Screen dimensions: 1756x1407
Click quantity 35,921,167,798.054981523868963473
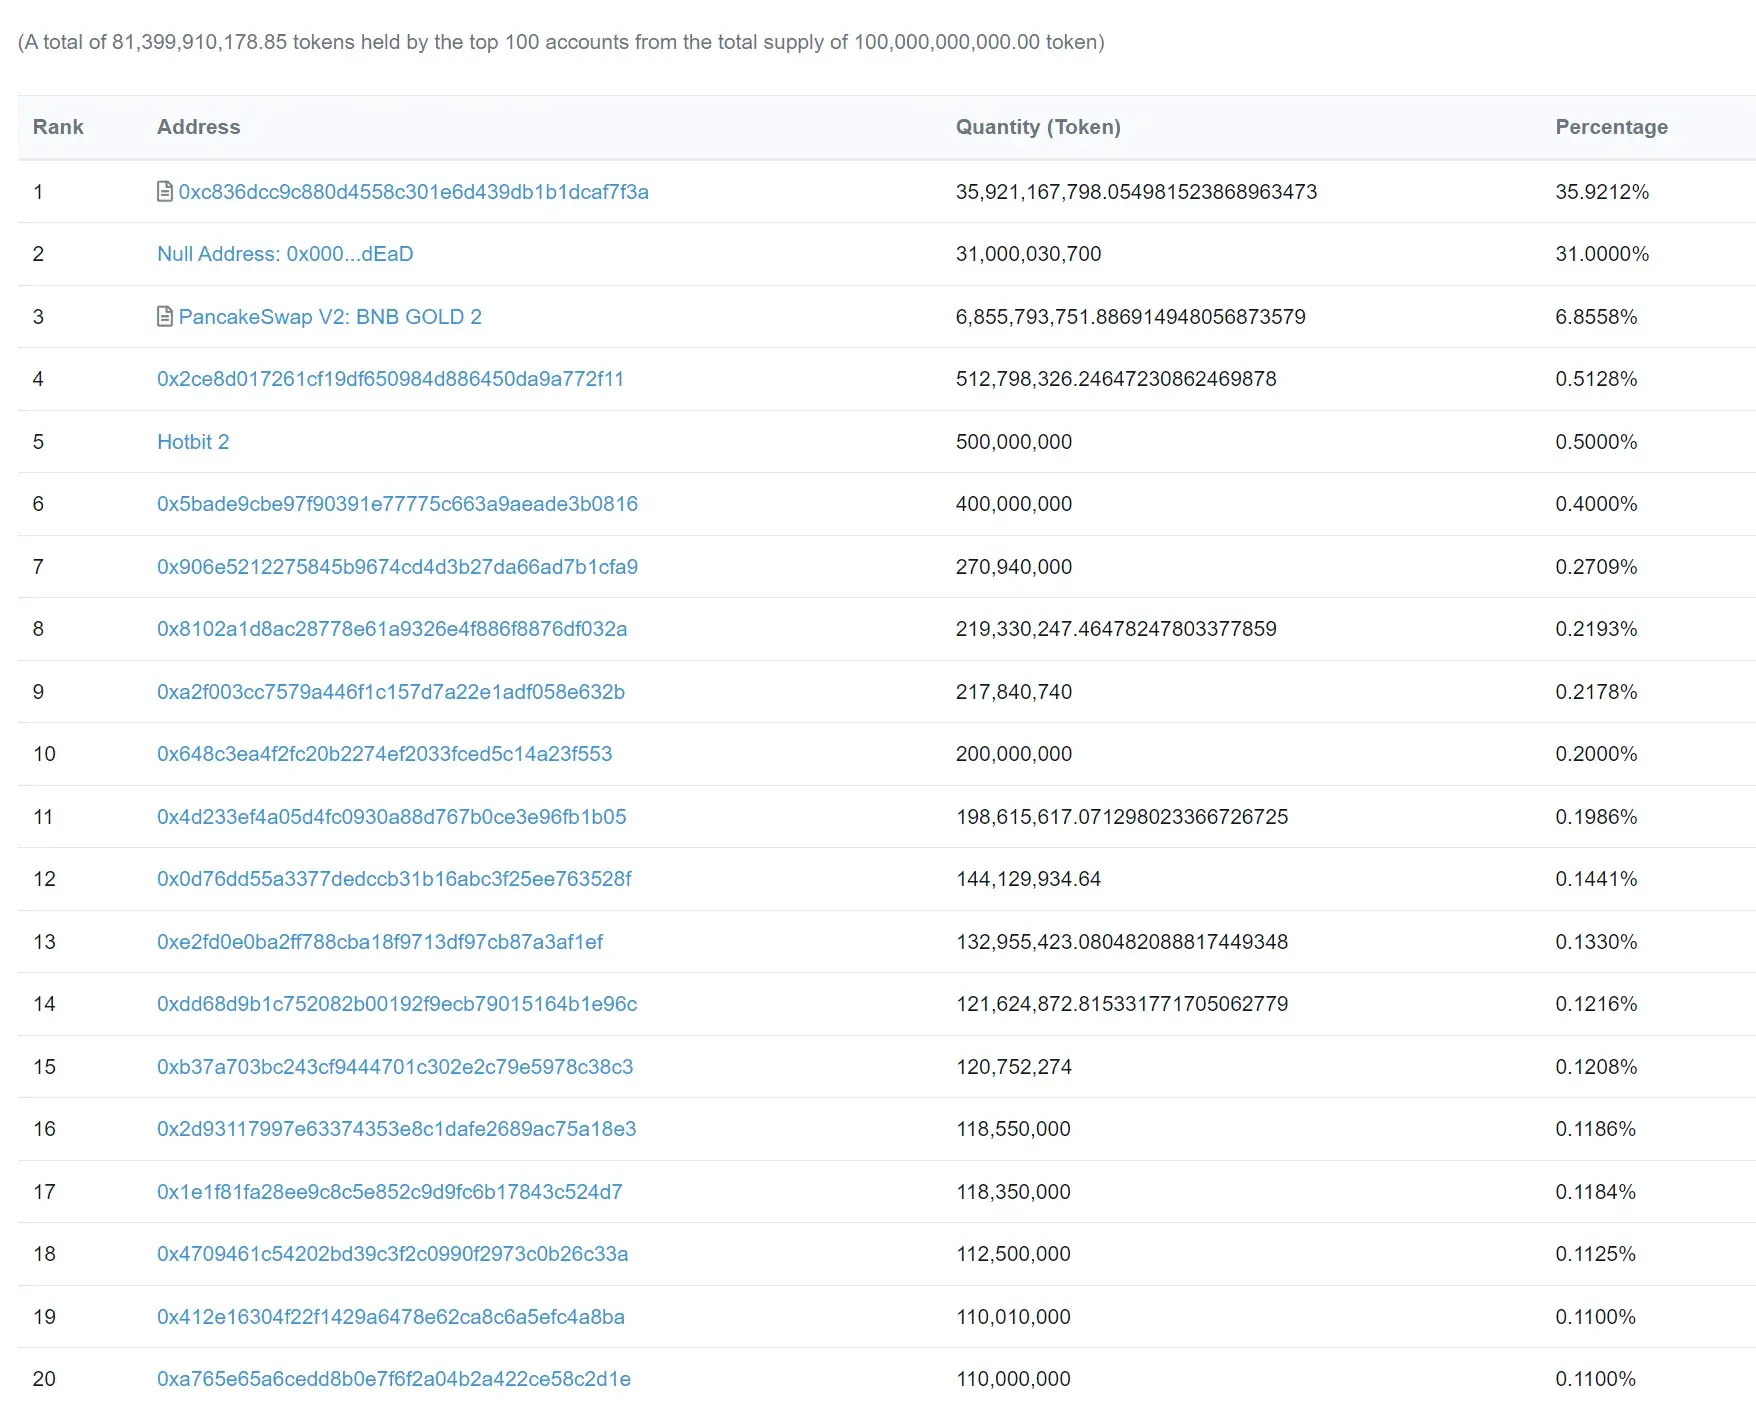point(1136,191)
